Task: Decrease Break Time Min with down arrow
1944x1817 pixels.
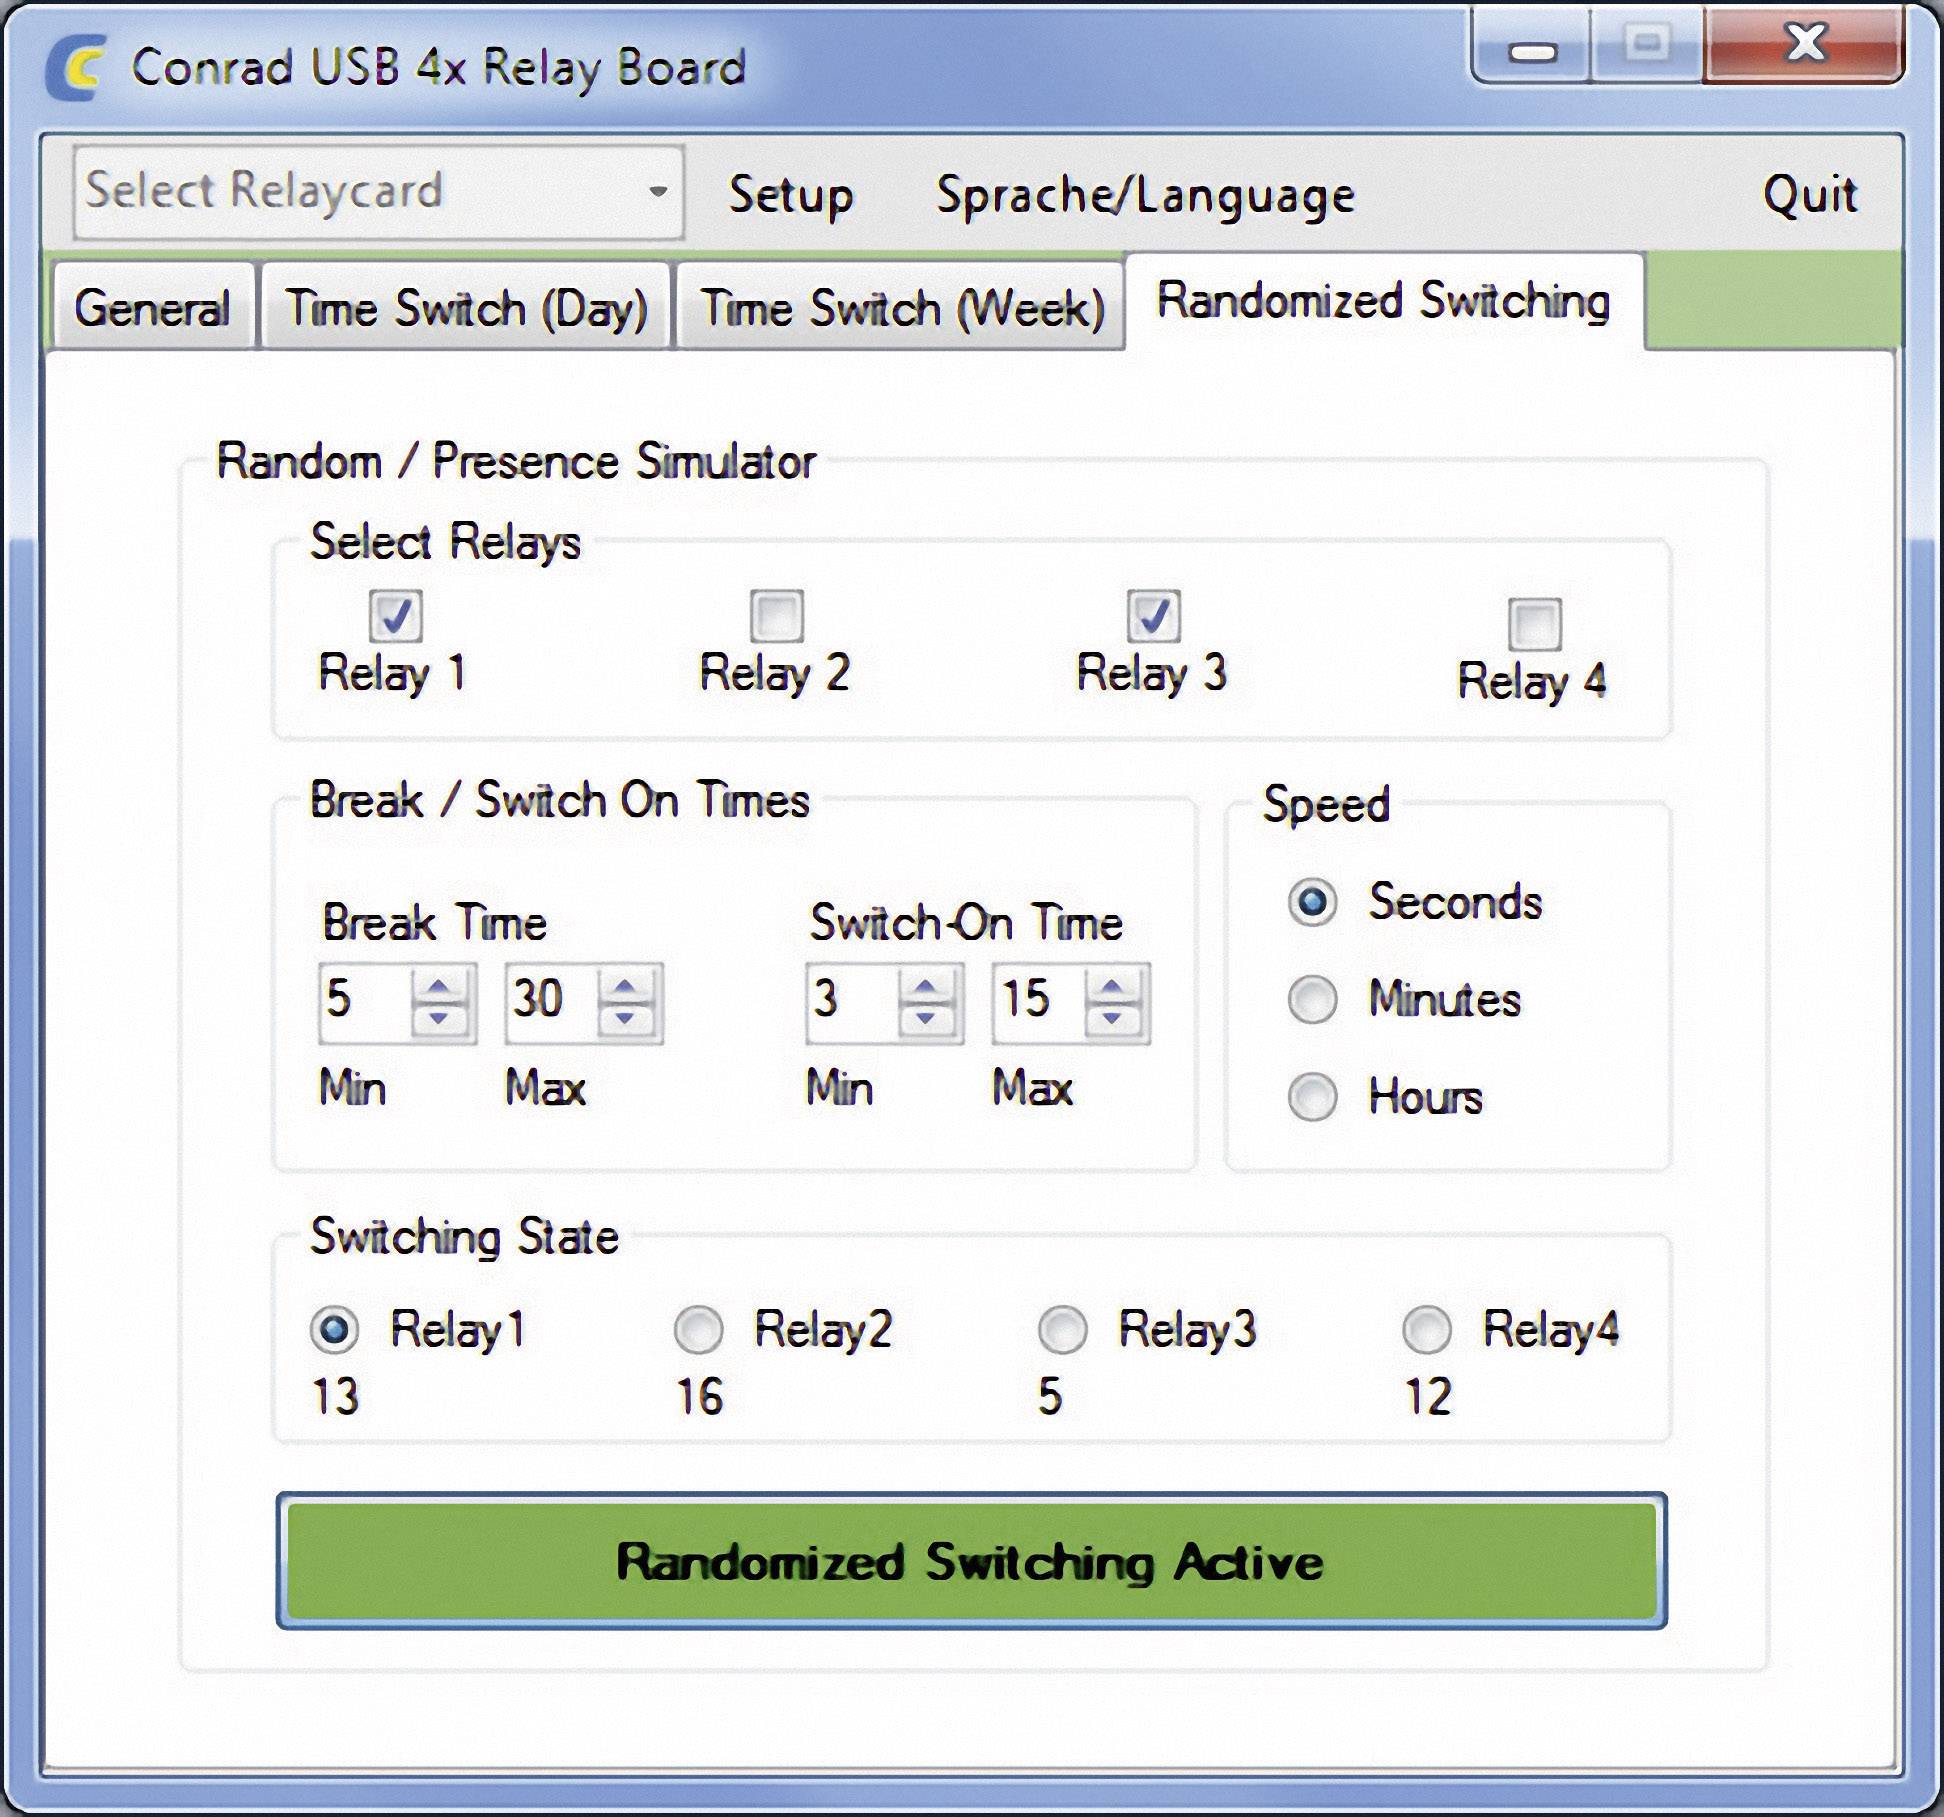Action: pyautogui.click(x=439, y=1018)
